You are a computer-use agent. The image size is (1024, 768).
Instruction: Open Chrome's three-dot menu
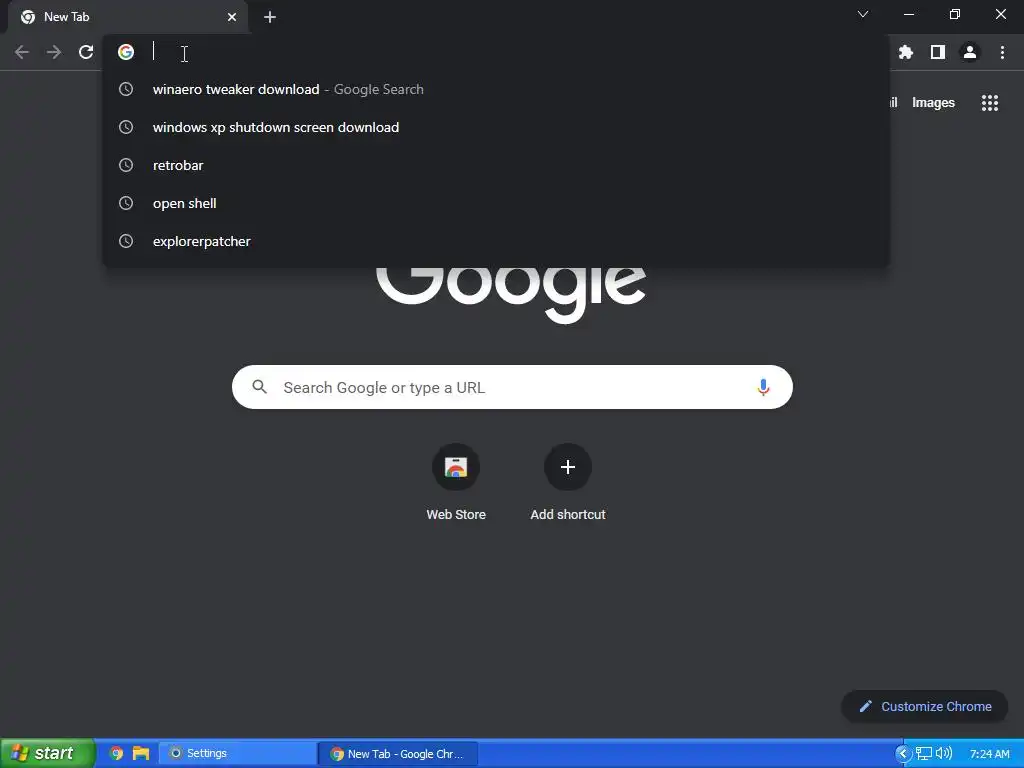[x=1002, y=52]
